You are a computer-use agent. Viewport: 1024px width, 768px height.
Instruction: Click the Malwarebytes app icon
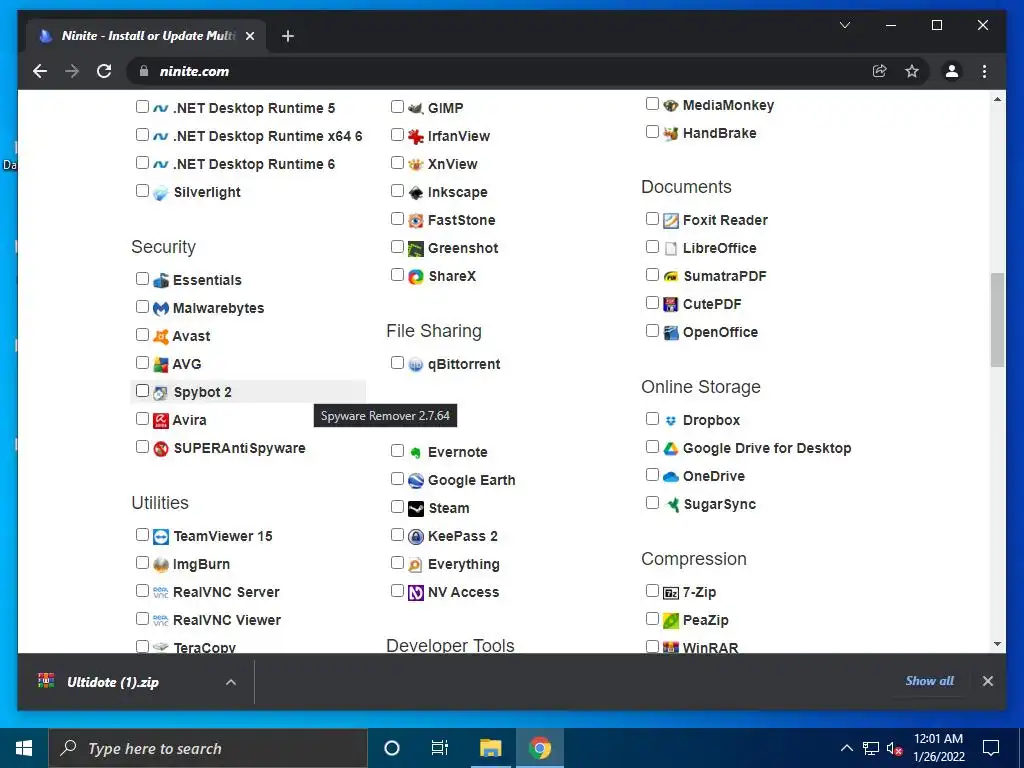161,308
